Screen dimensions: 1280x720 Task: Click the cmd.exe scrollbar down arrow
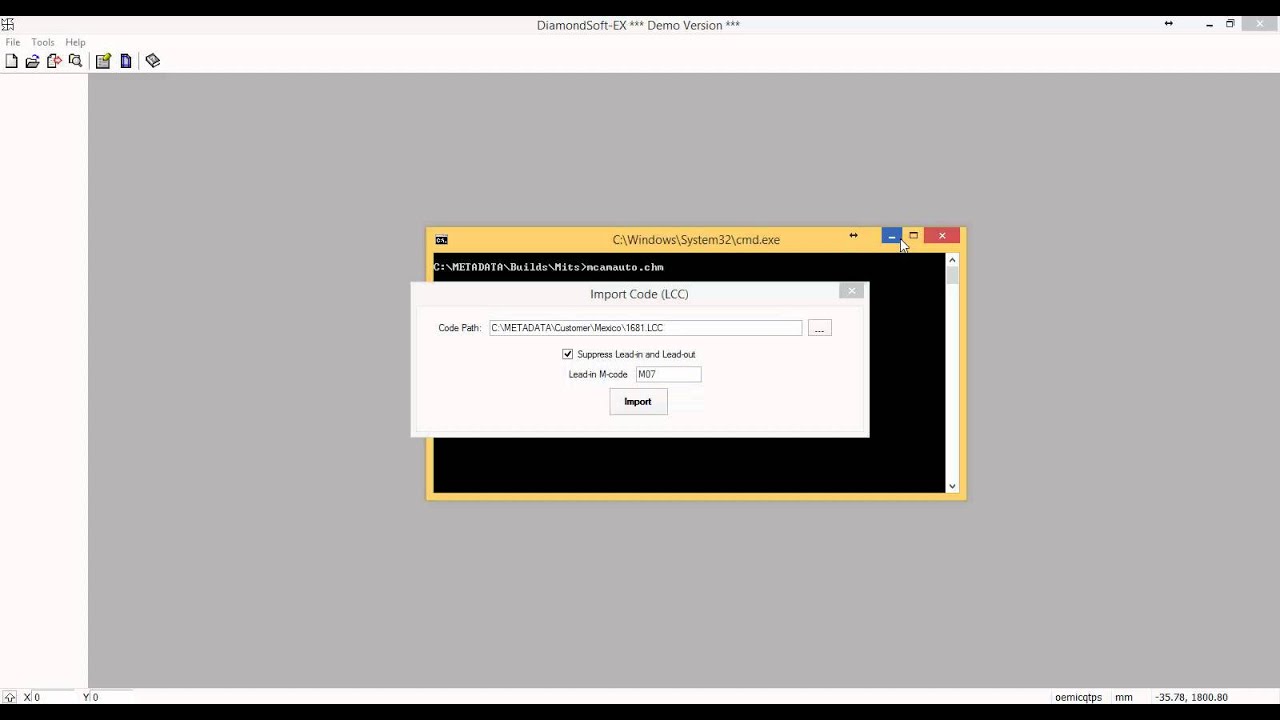coord(952,486)
